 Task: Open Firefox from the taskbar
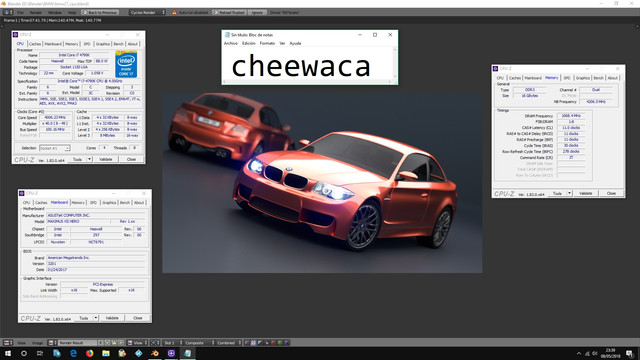point(89,353)
